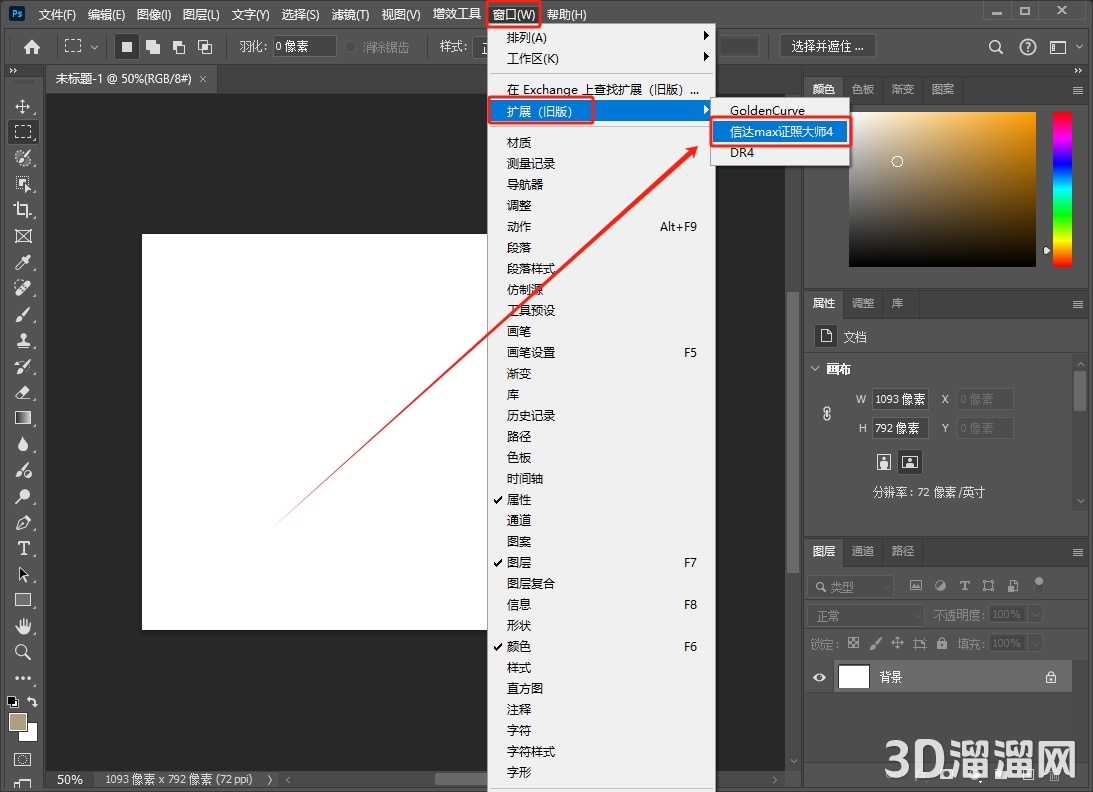This screenshot has width=1093, height=792.
Task: Open 在 Exchange 上查找扩展 menu entry
Action: pyautogui.click(x=600, y=90)
